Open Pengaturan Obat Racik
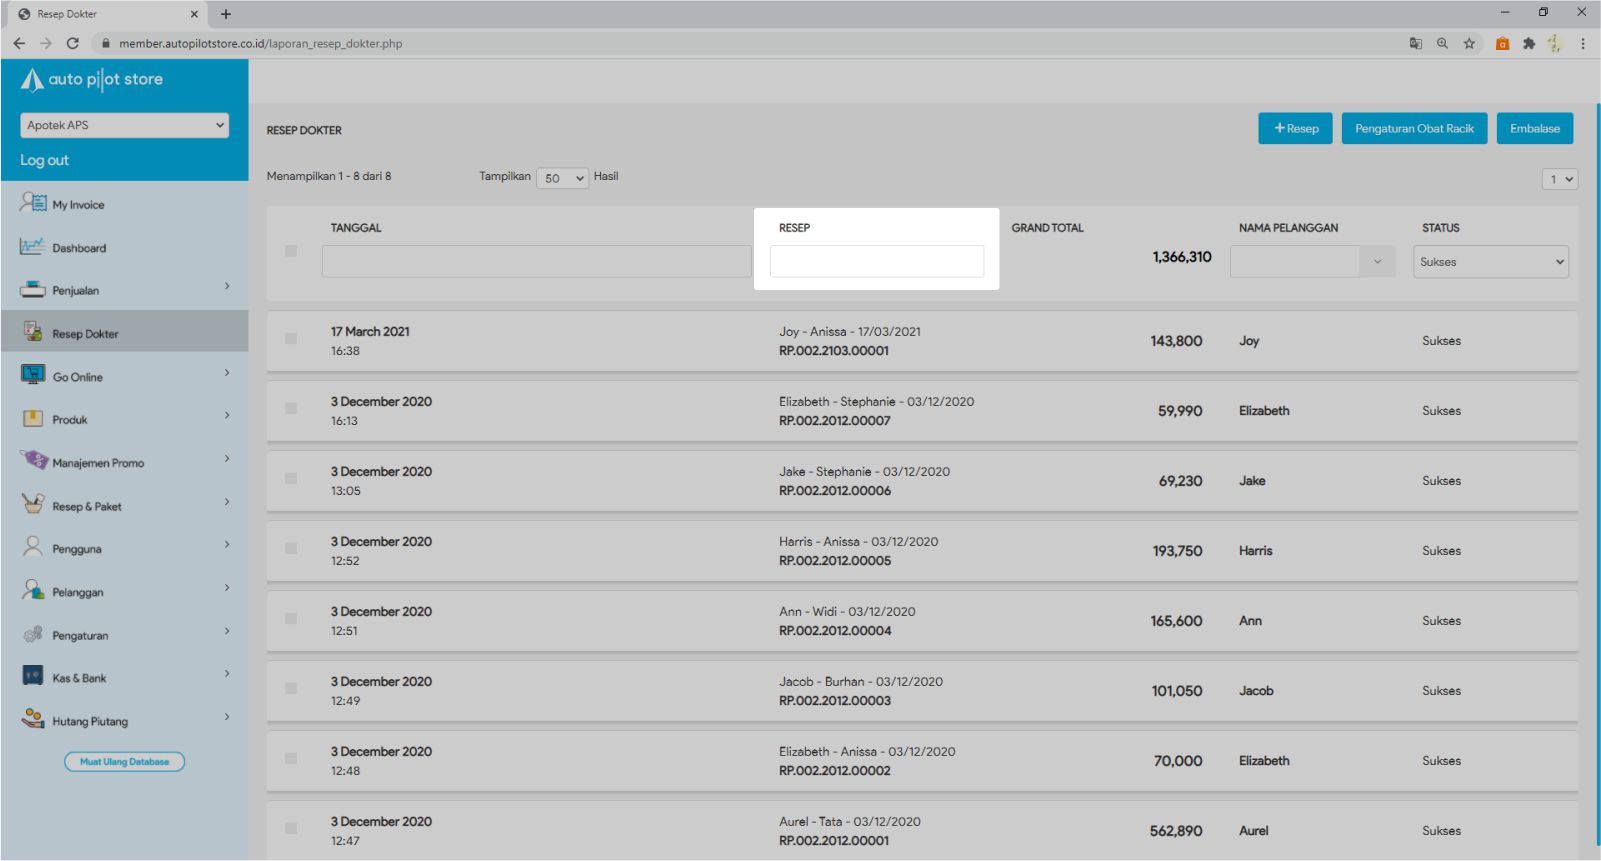Image resolution: width=1601 pixels, height=861 pixels. (x=1414, y=129)
